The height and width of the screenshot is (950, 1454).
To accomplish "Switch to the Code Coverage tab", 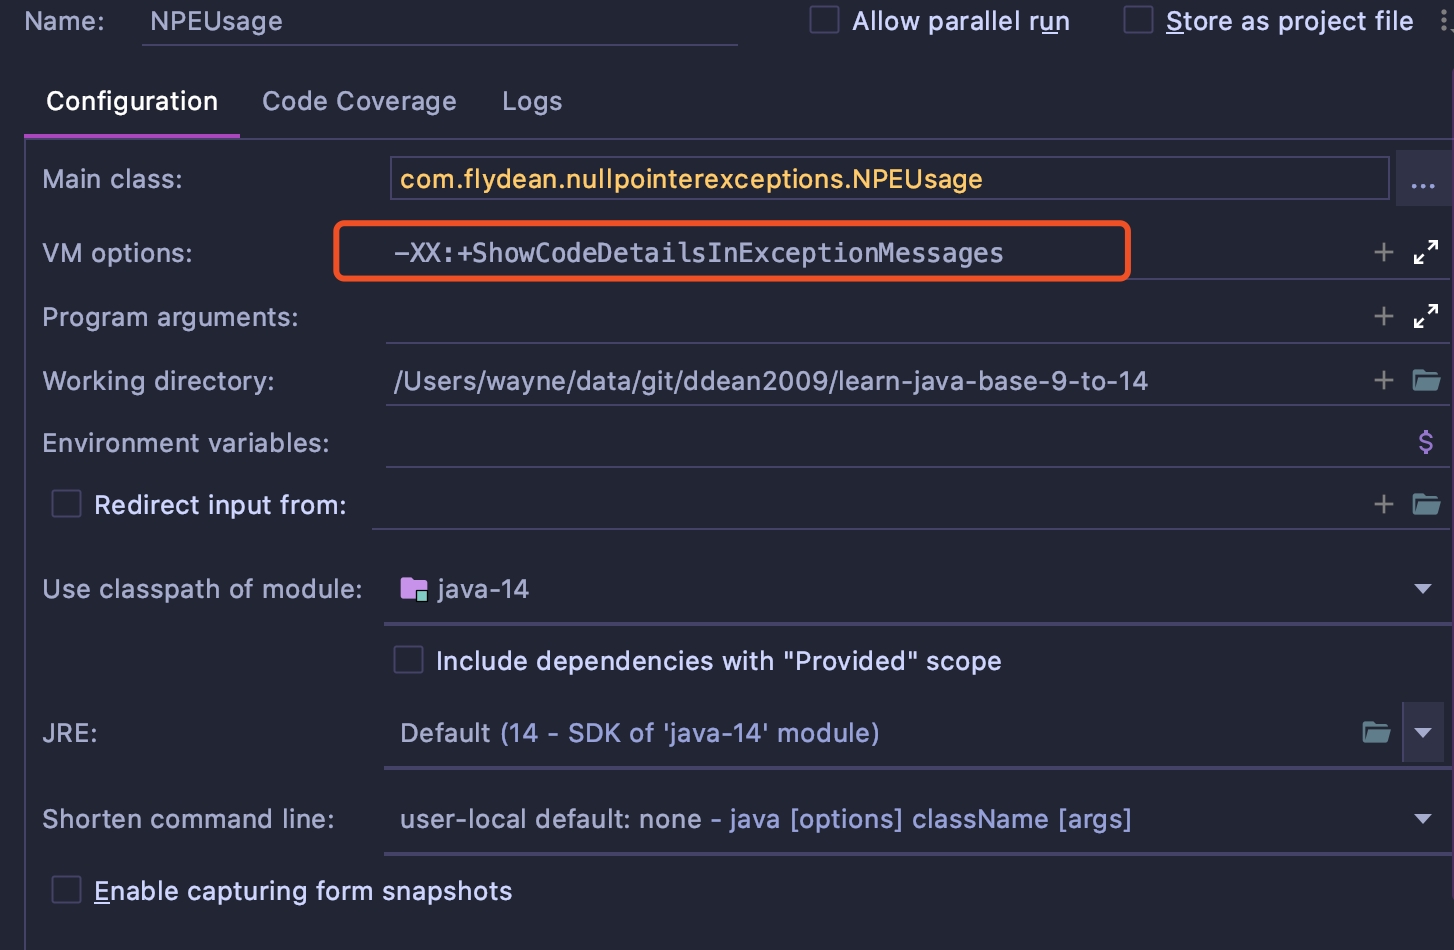I will point(359,101).
